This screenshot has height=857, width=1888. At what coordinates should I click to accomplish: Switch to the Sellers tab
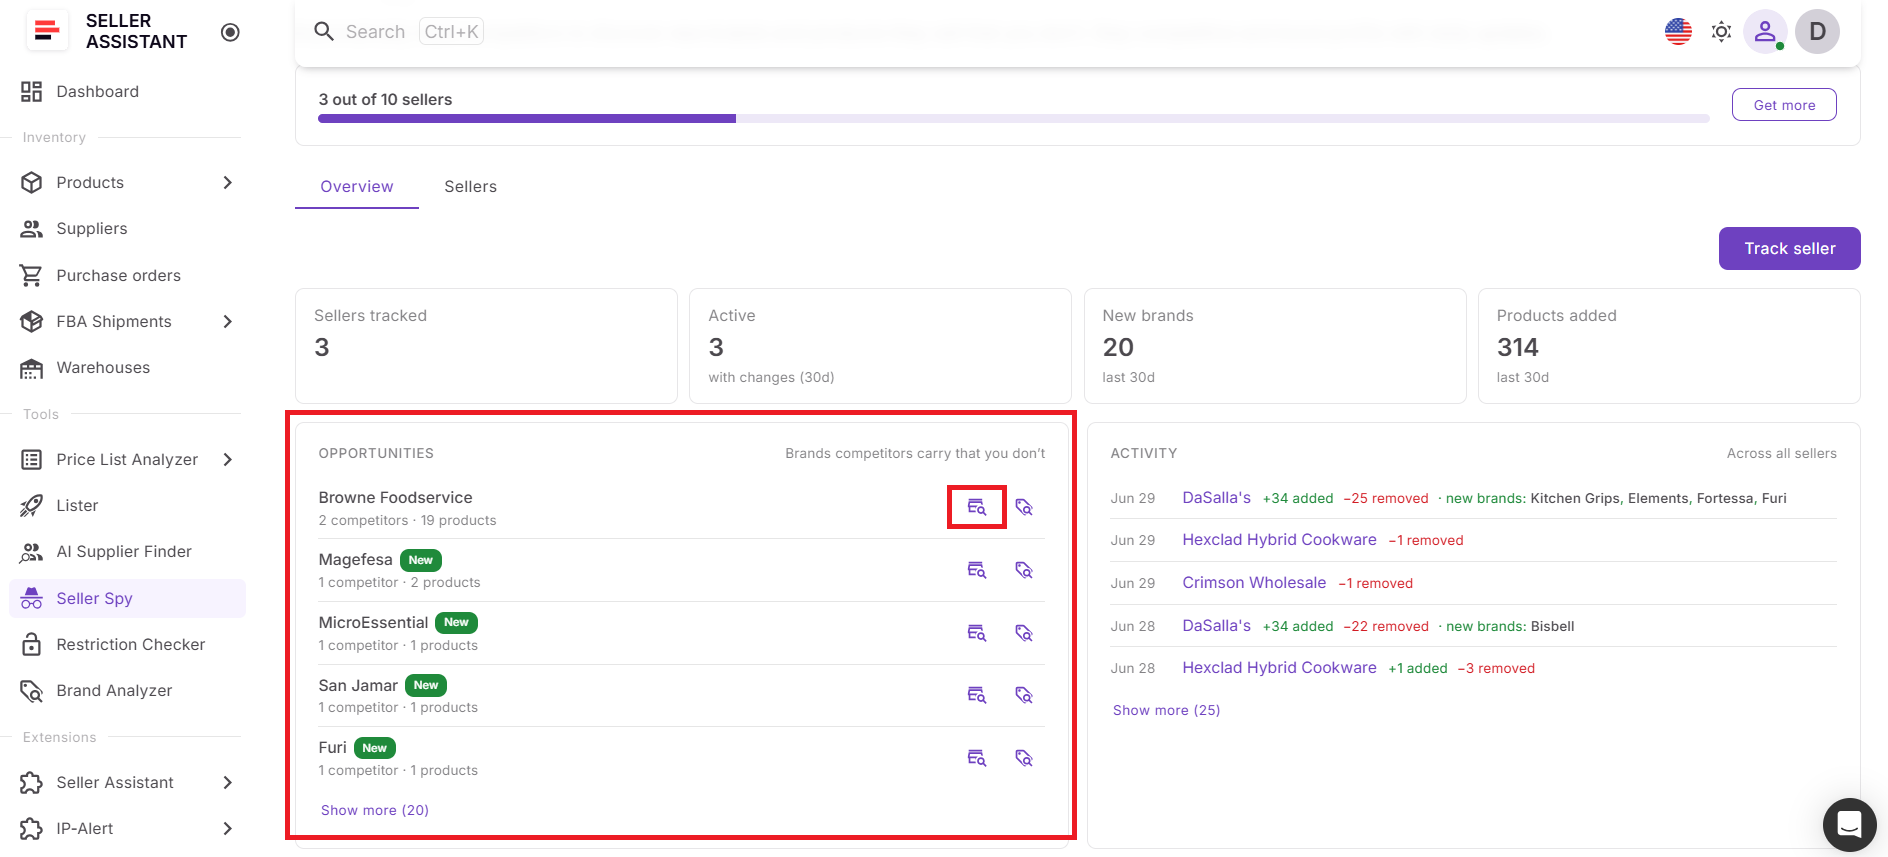[x=470, y=187]
